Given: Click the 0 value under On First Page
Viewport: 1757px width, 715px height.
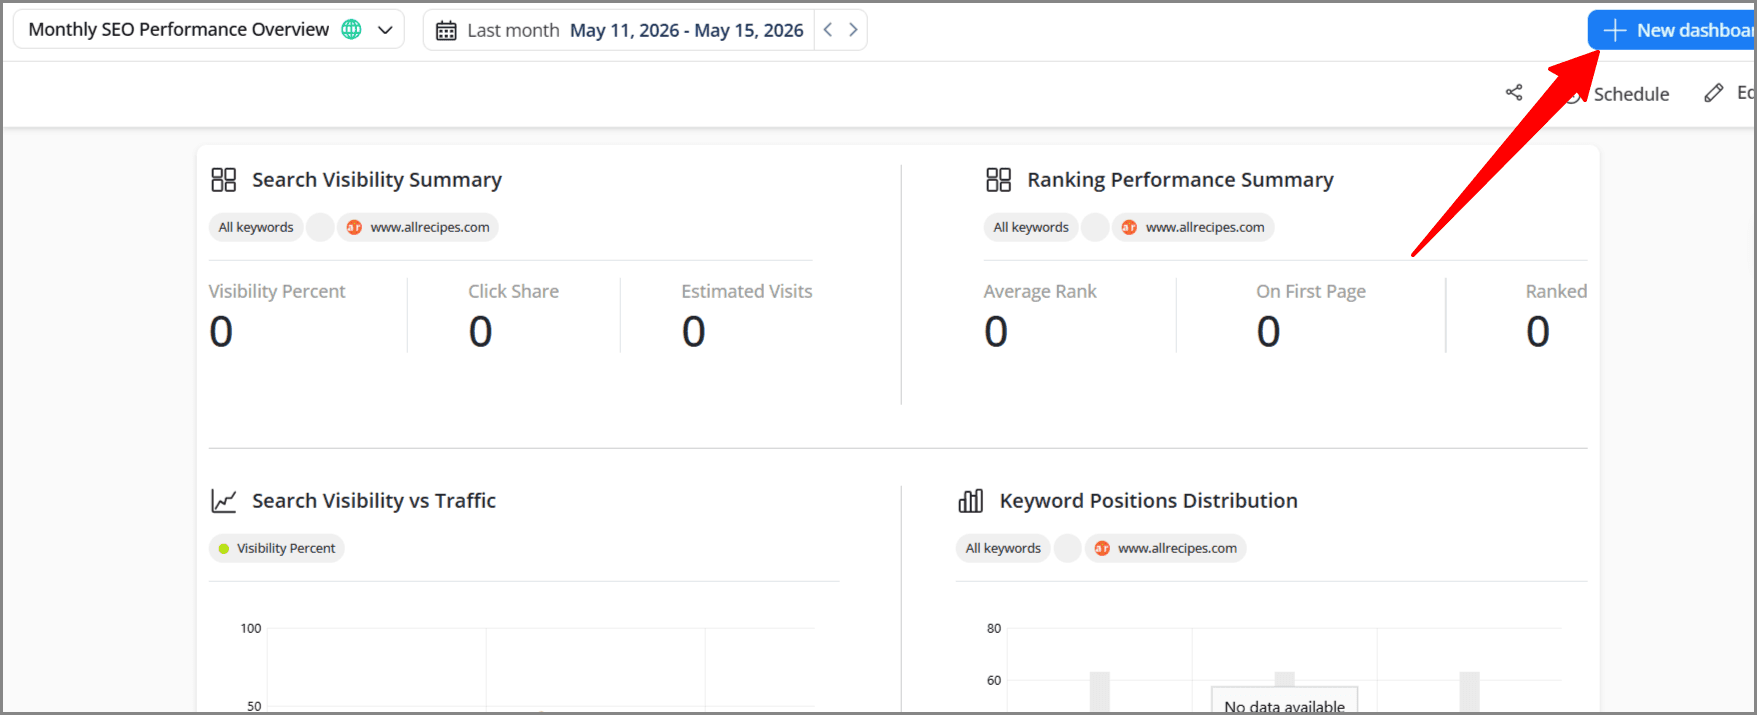Looking at the screenshot, I should 1269,332.
